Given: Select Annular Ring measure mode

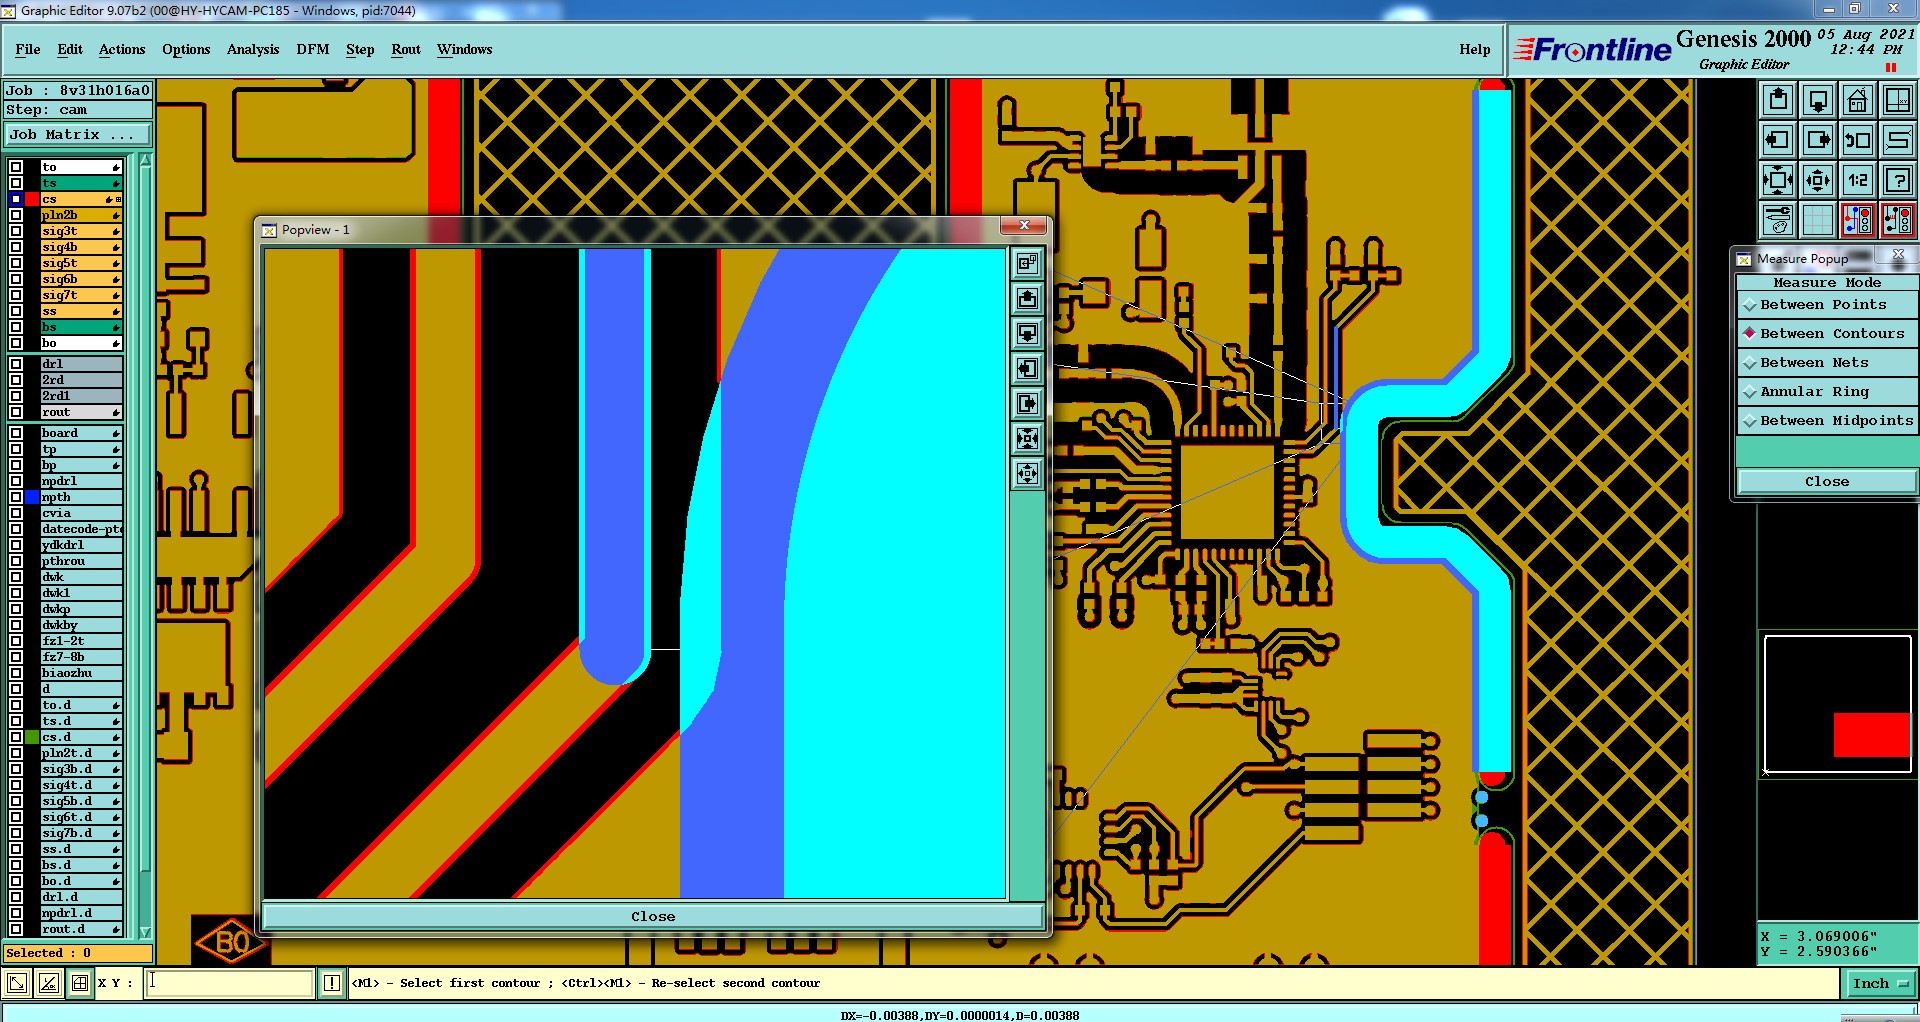Looking at the screenshot, I should pyautogui.click(x=1826, y=392).
